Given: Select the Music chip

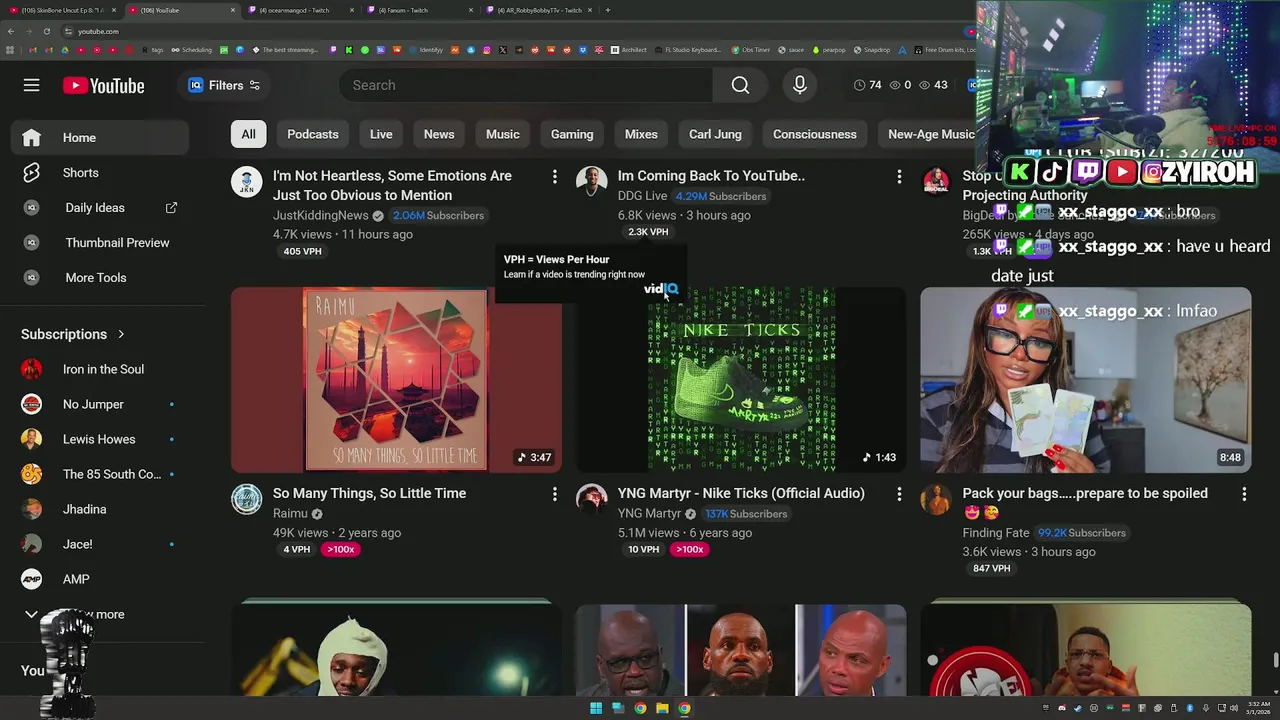Looking at the screenshot, I should tap(503, 134).
